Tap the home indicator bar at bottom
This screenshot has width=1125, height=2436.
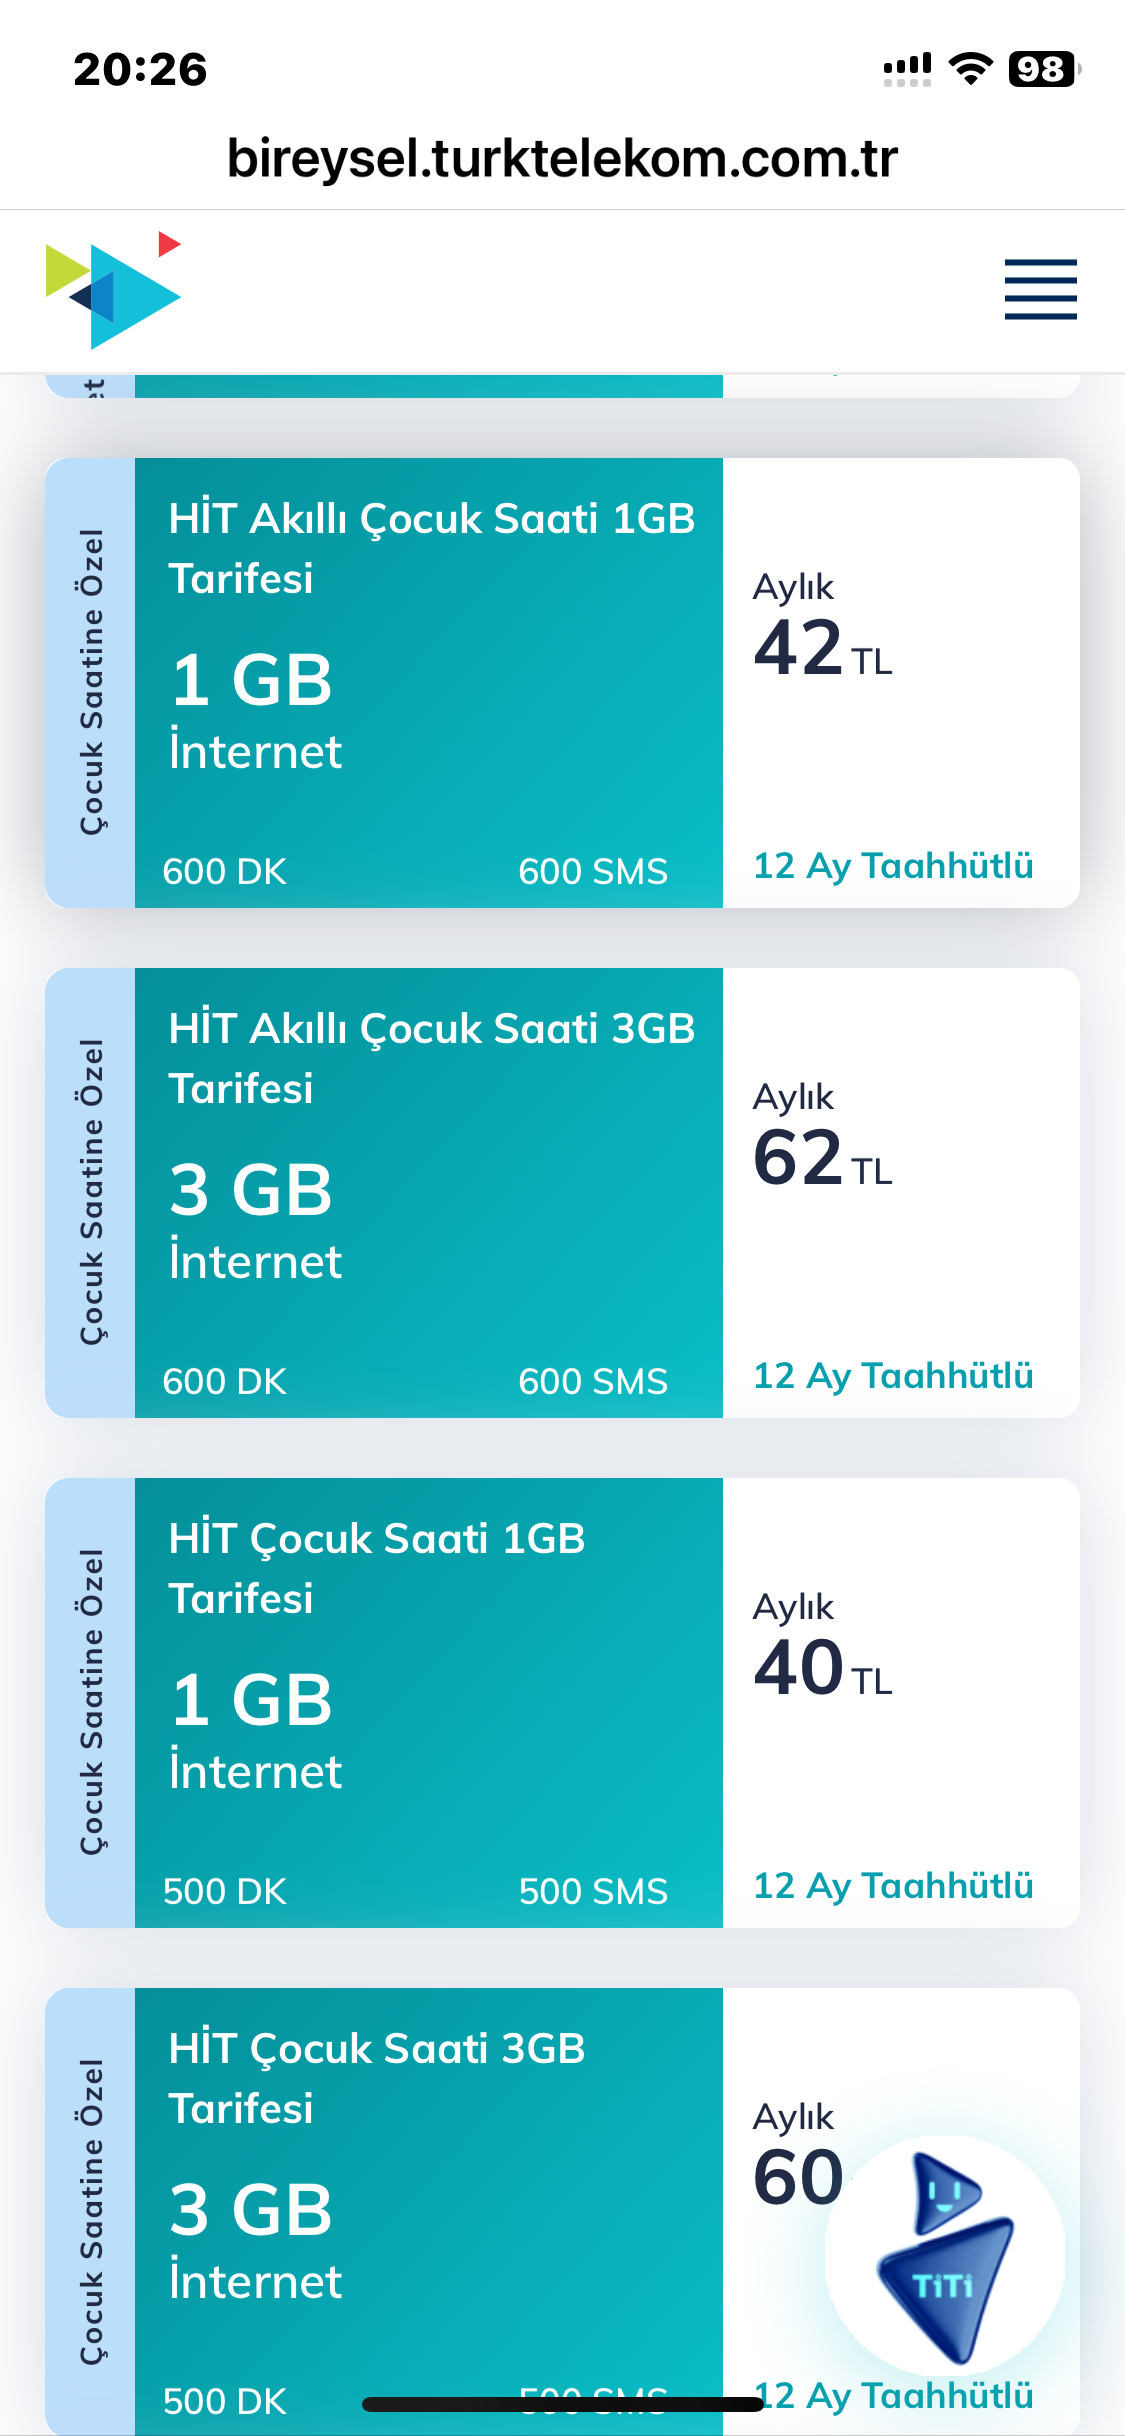pyautogui.click(x=563, y=2404)
